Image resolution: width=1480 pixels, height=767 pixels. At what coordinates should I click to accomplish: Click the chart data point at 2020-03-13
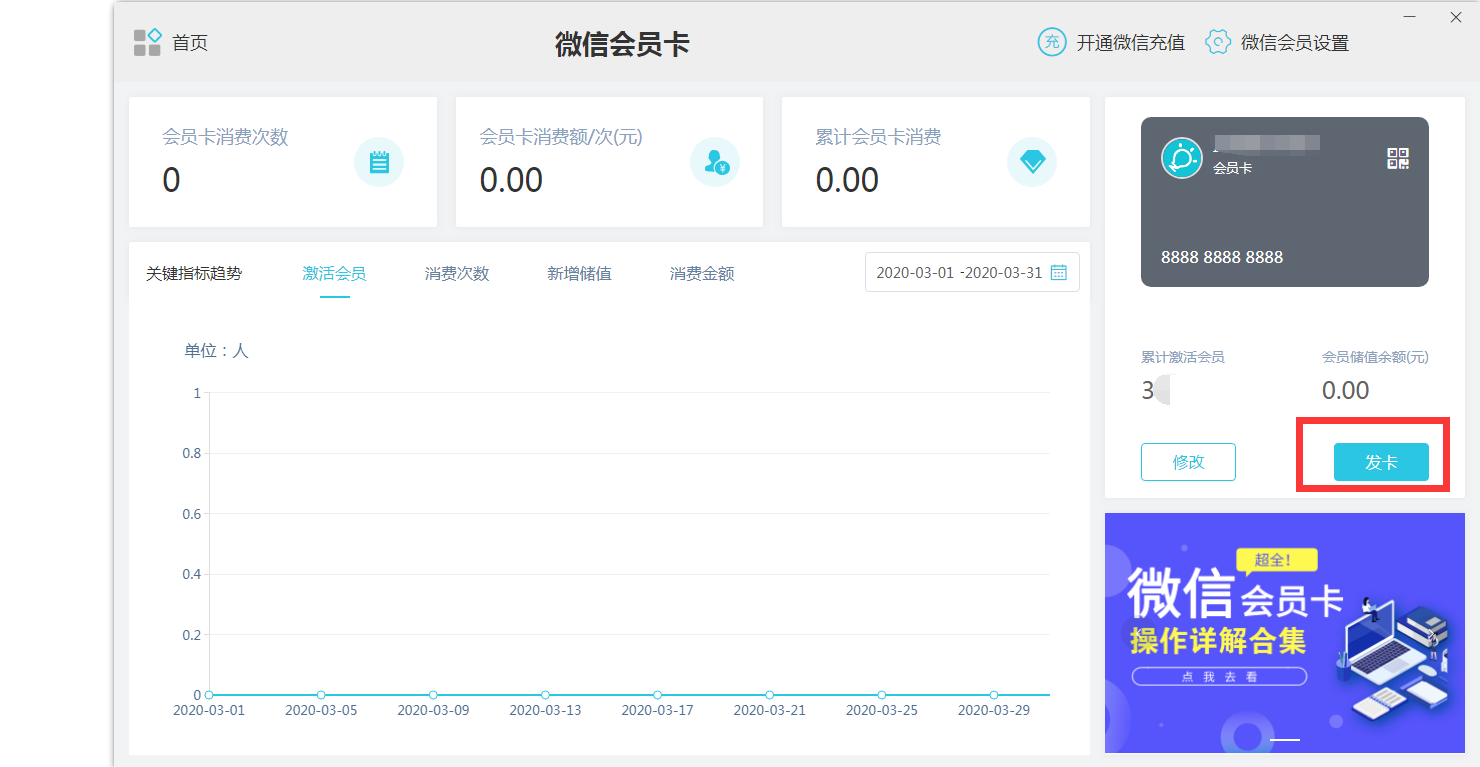coord(545,694)
